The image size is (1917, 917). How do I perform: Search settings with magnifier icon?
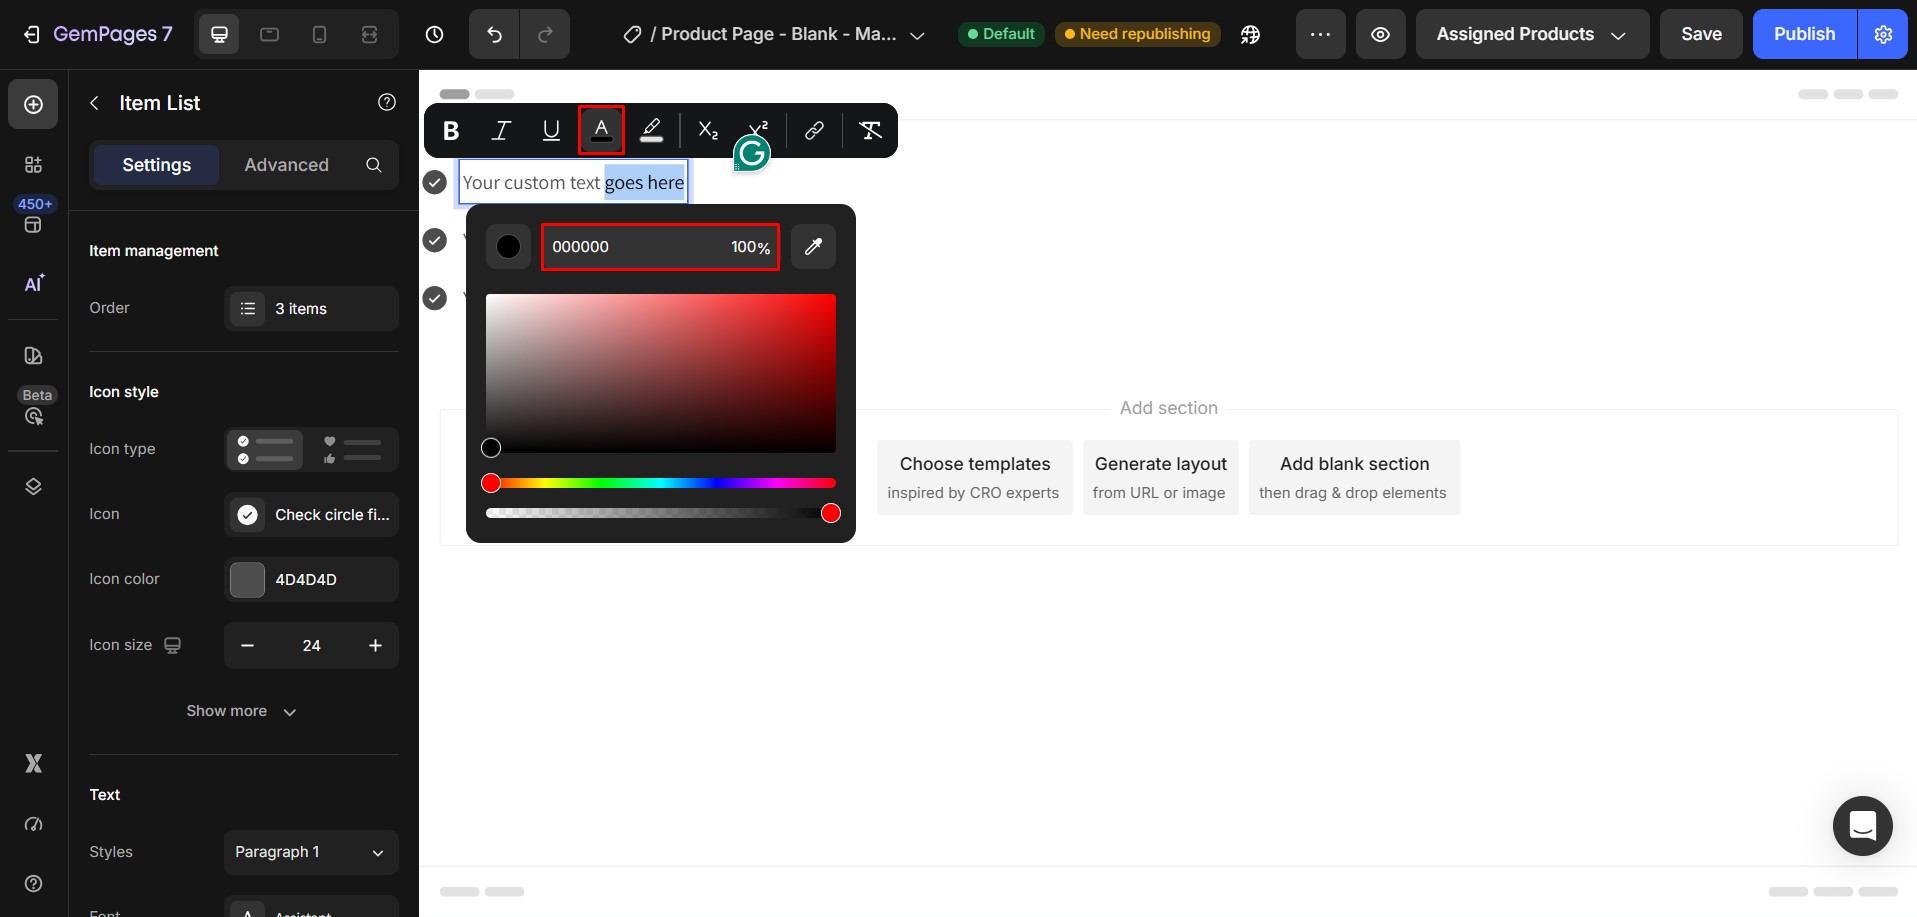[x=374, y=165]
